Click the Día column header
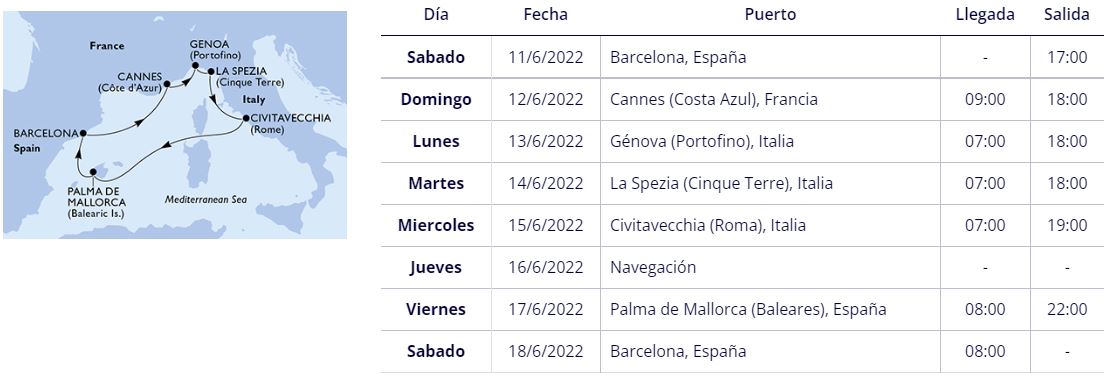 [x=436, y=14]
